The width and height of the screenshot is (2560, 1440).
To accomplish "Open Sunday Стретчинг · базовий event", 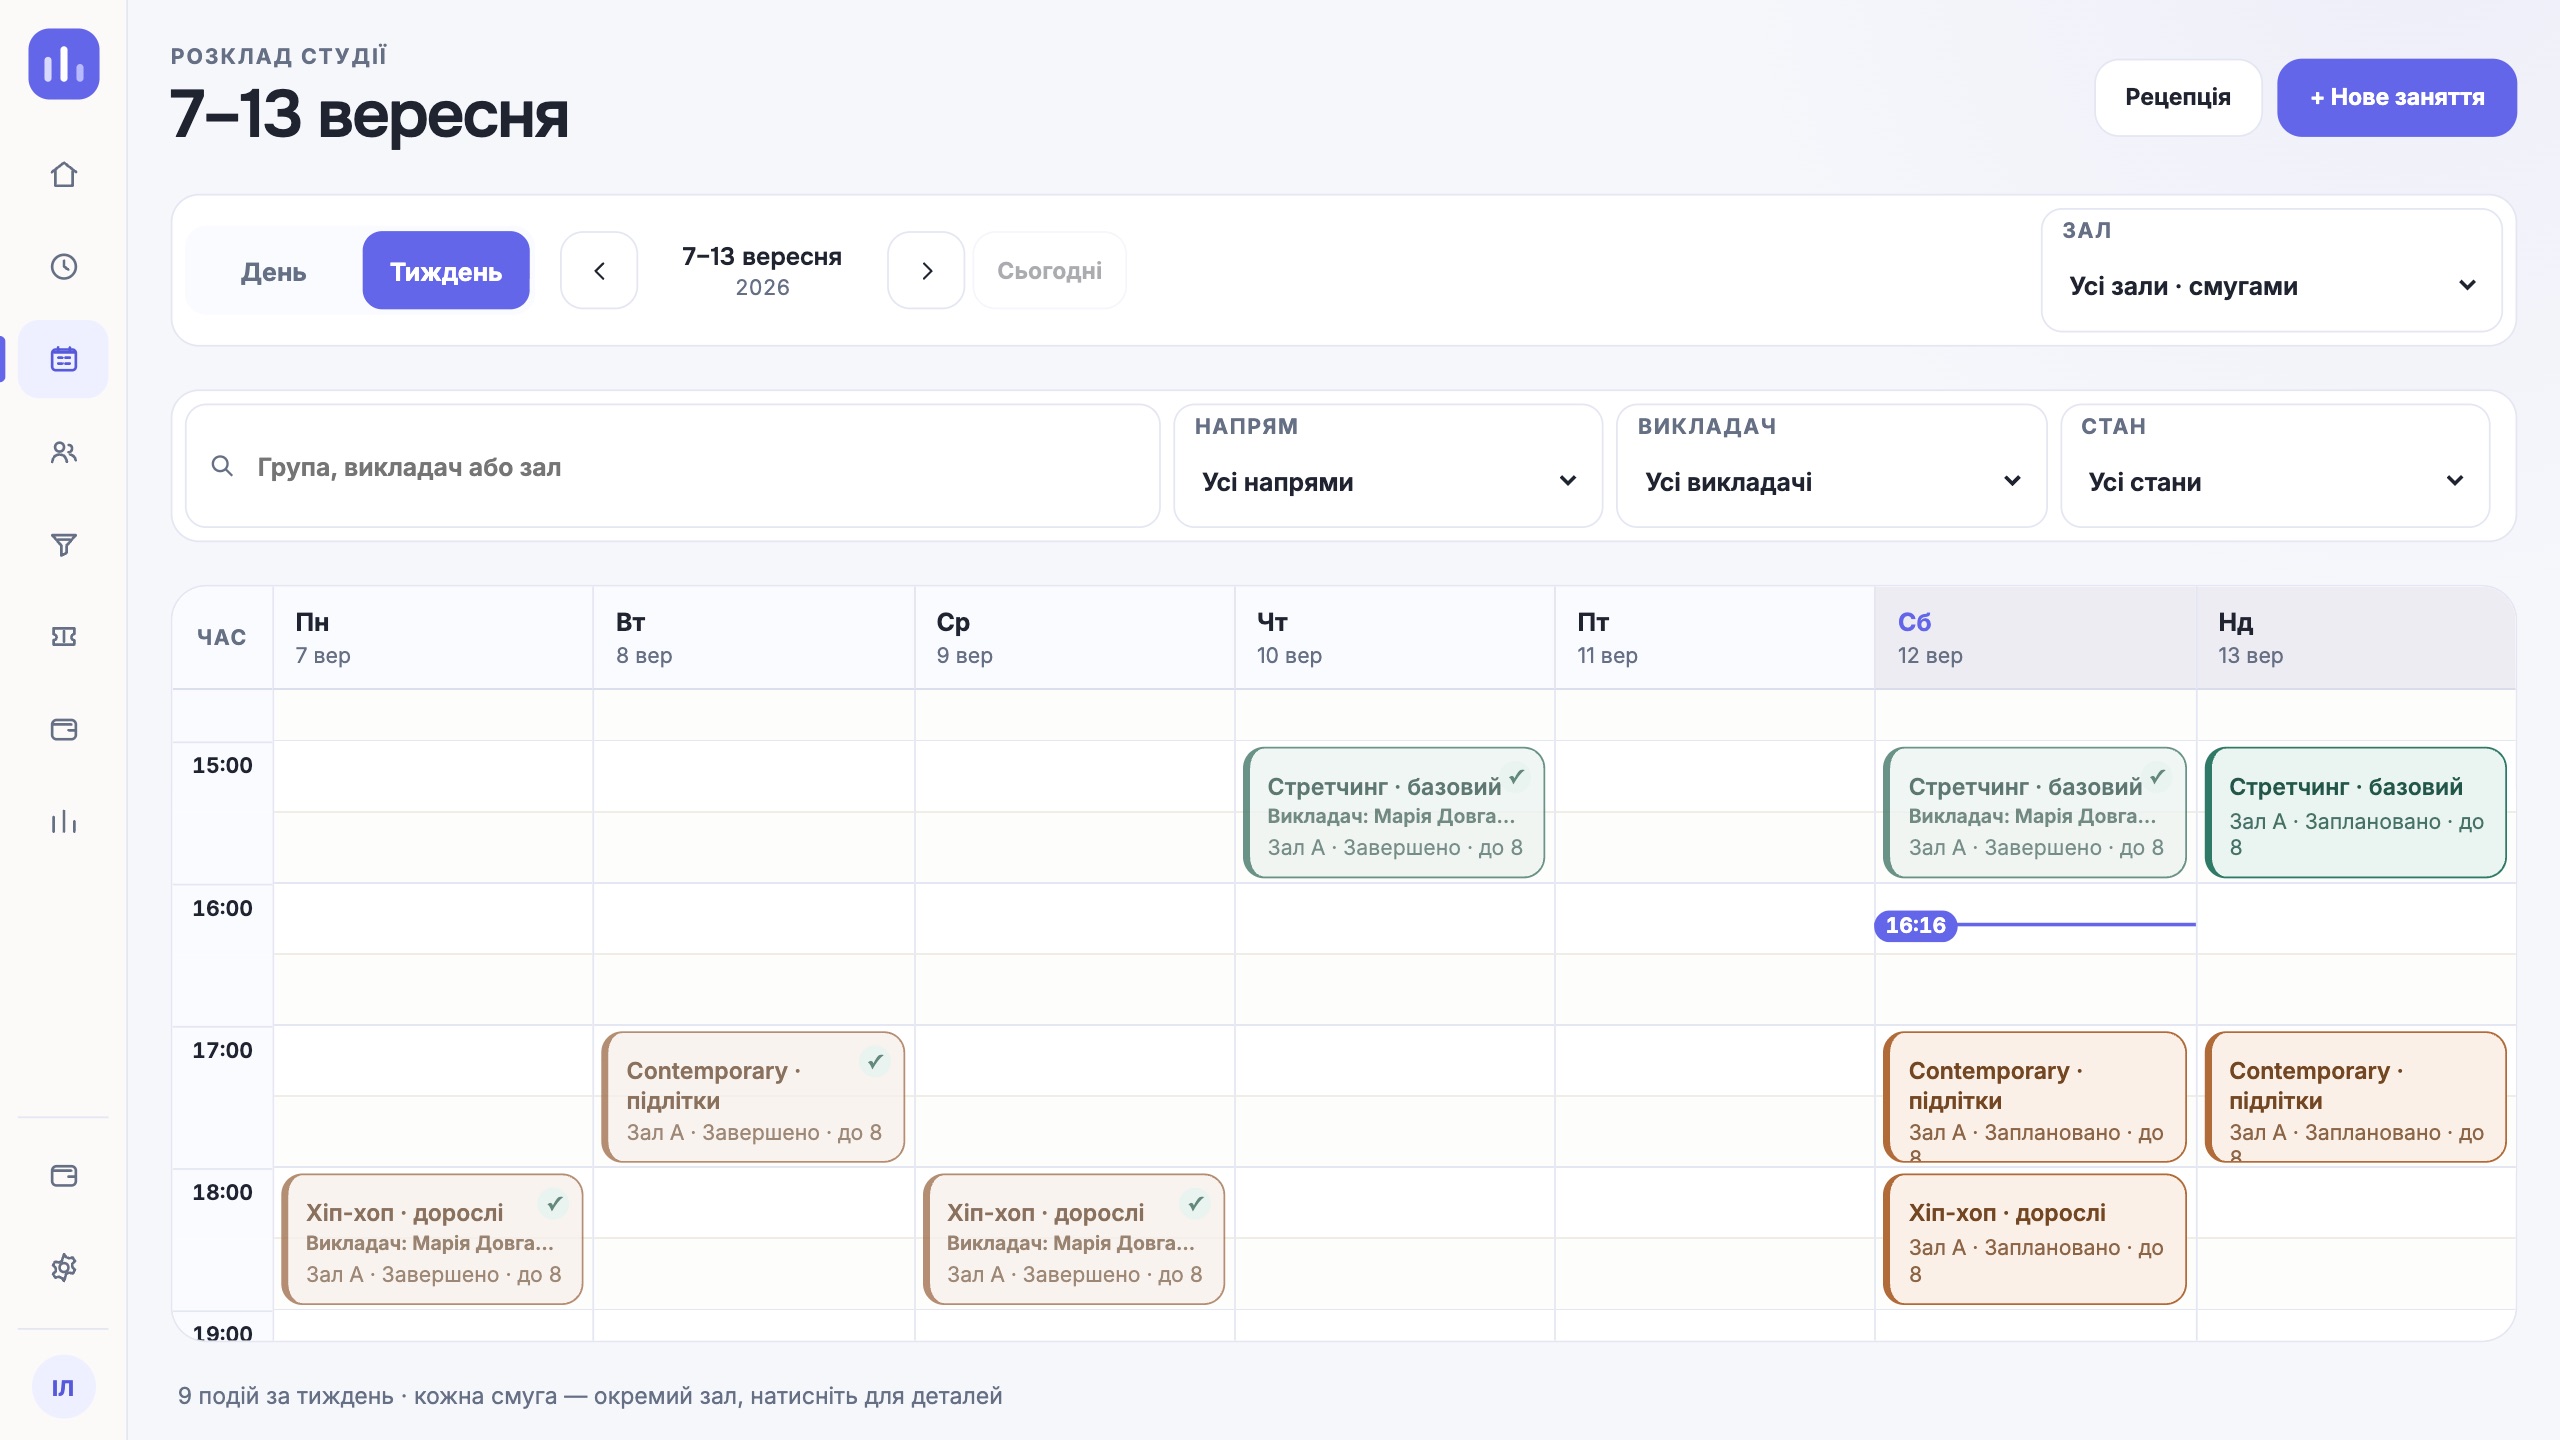I will coord(2355,813).
